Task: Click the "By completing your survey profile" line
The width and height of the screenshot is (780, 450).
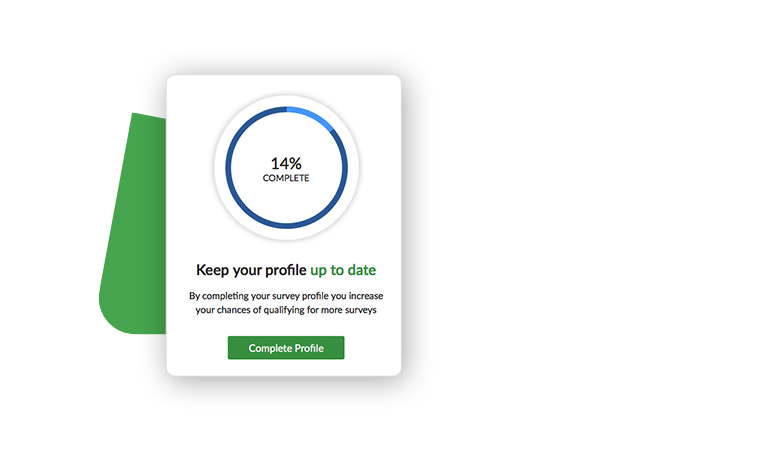Action: [x=286, y=295]
